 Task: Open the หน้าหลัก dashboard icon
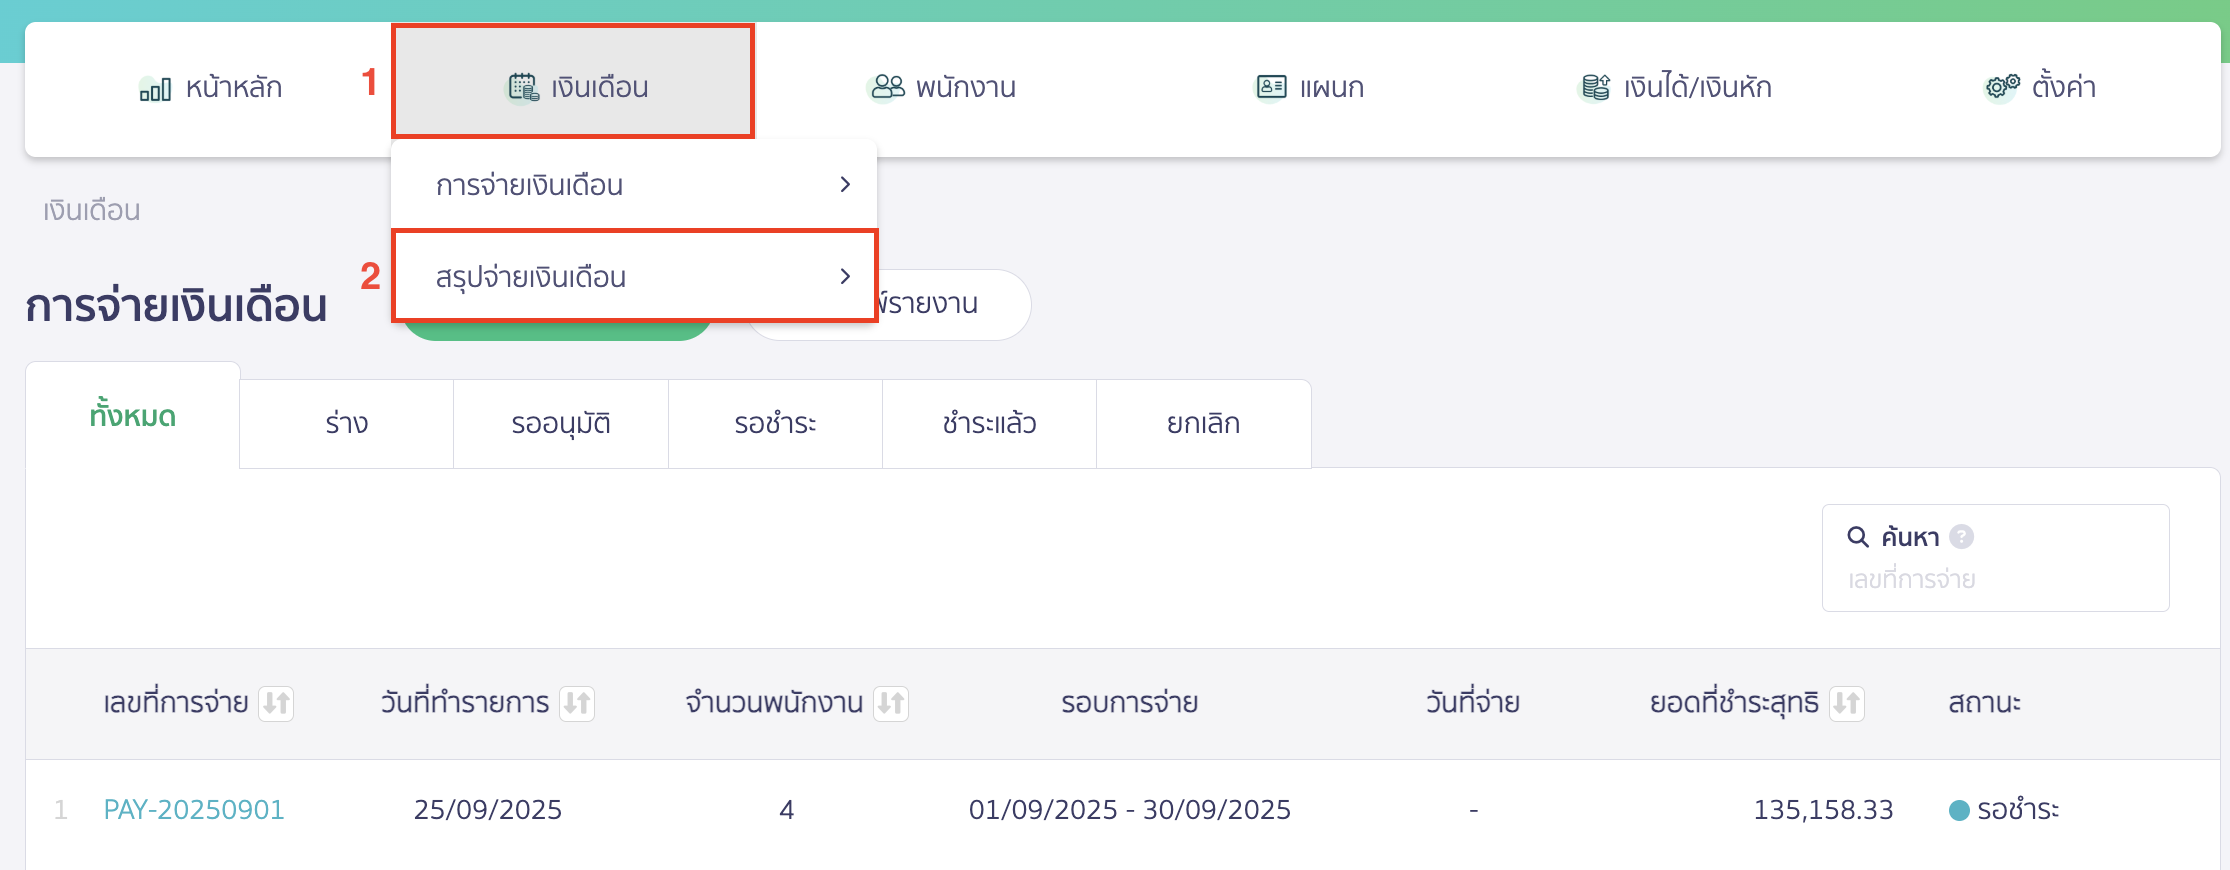point(155,88)
